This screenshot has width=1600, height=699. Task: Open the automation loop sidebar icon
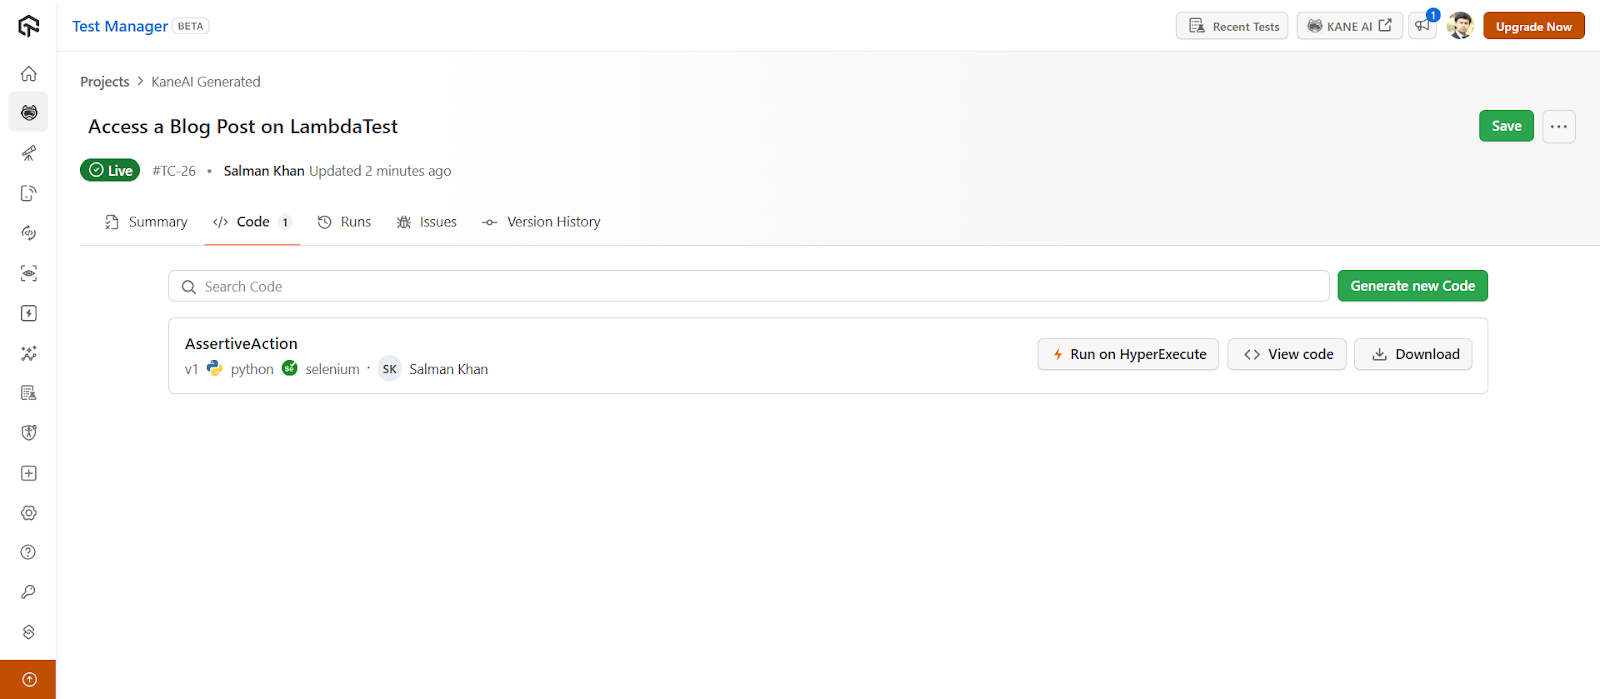29,233
